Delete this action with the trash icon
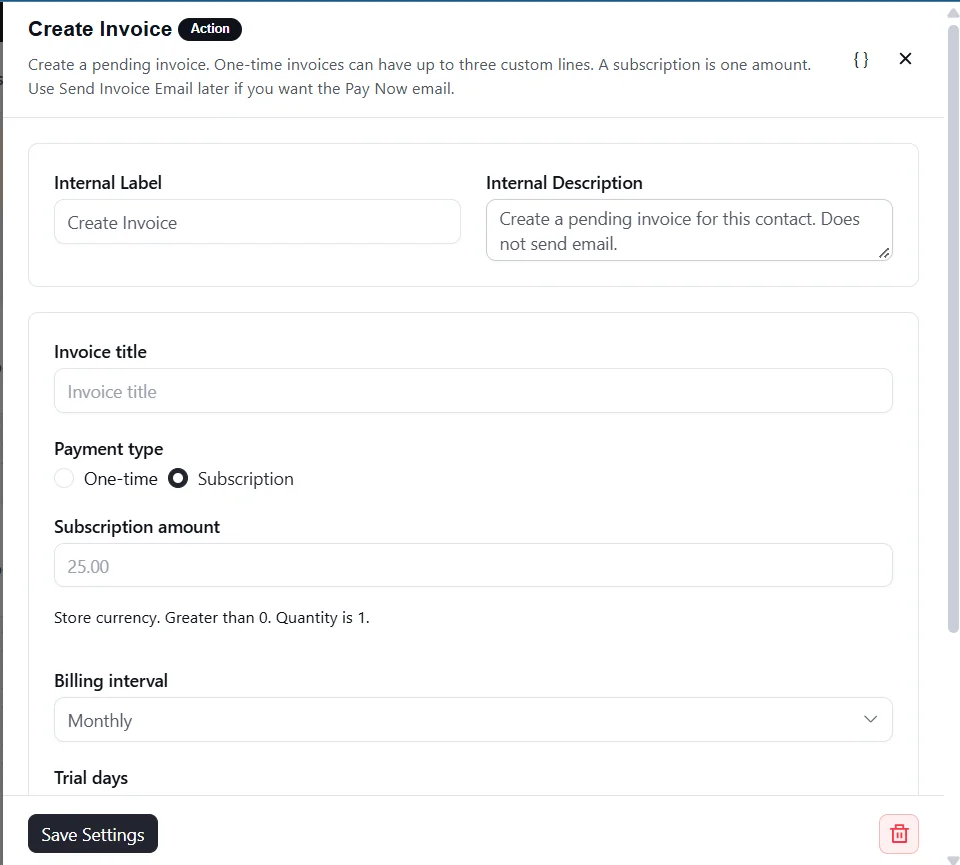Screen dimensions: 960x865 pos(898,833)
